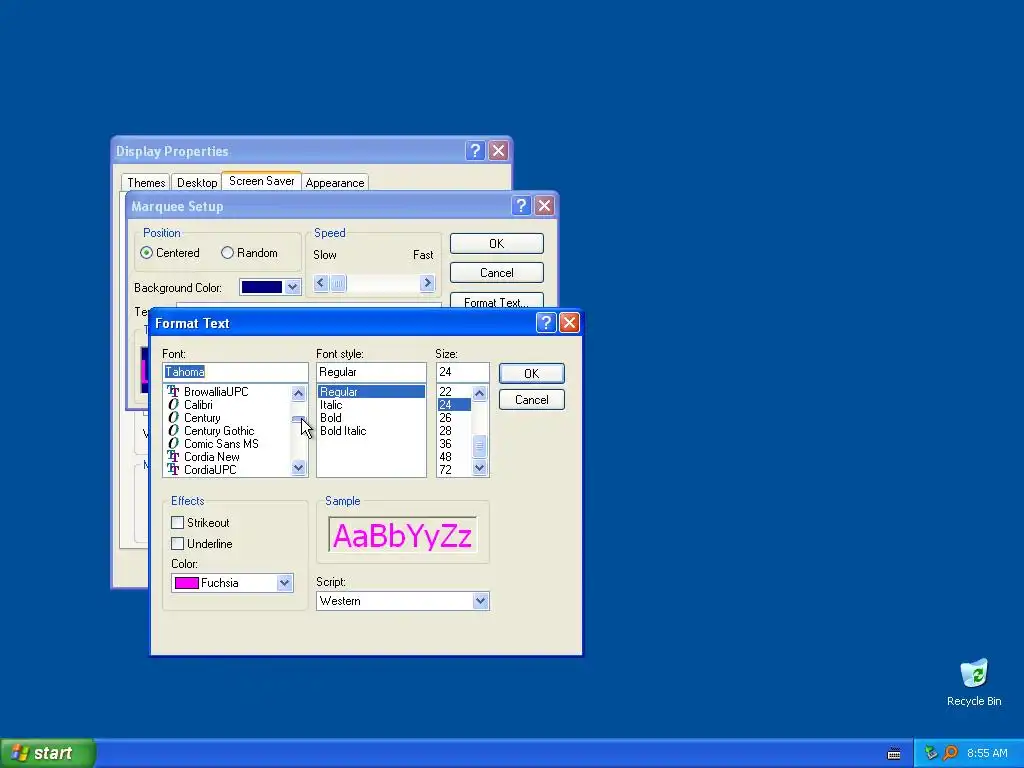Click the speed slider left arrow
1024x768 pixels.
pos(320,283)
